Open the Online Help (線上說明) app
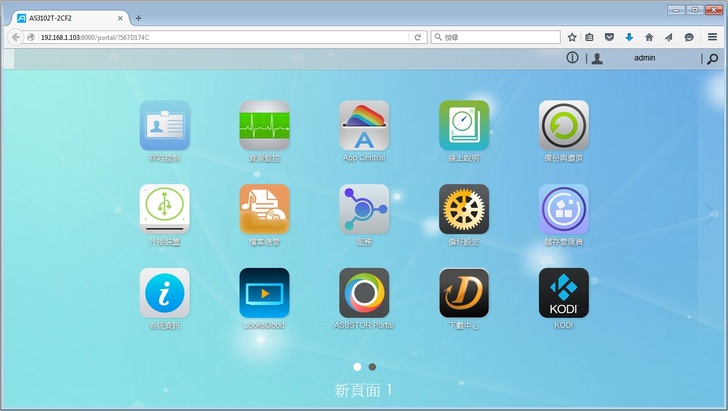 464,126
